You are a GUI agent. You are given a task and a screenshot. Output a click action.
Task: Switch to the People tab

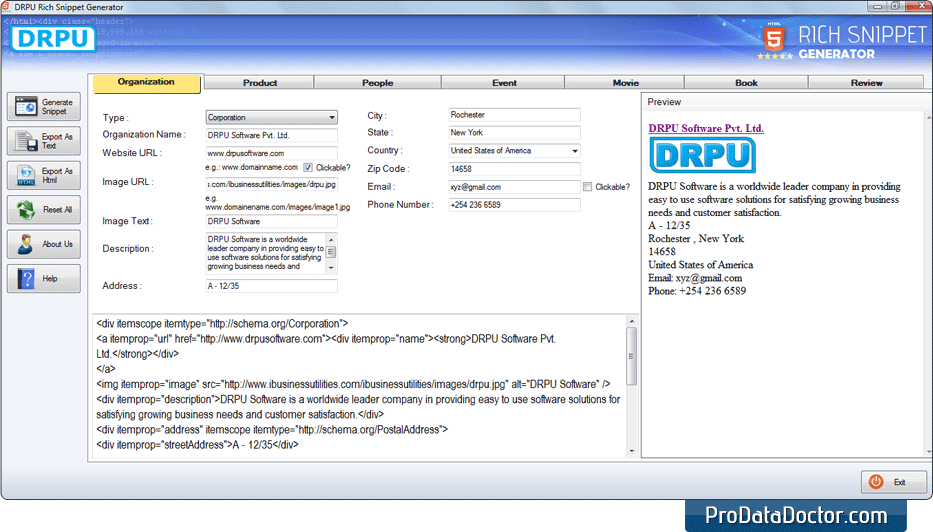point(377,83)
